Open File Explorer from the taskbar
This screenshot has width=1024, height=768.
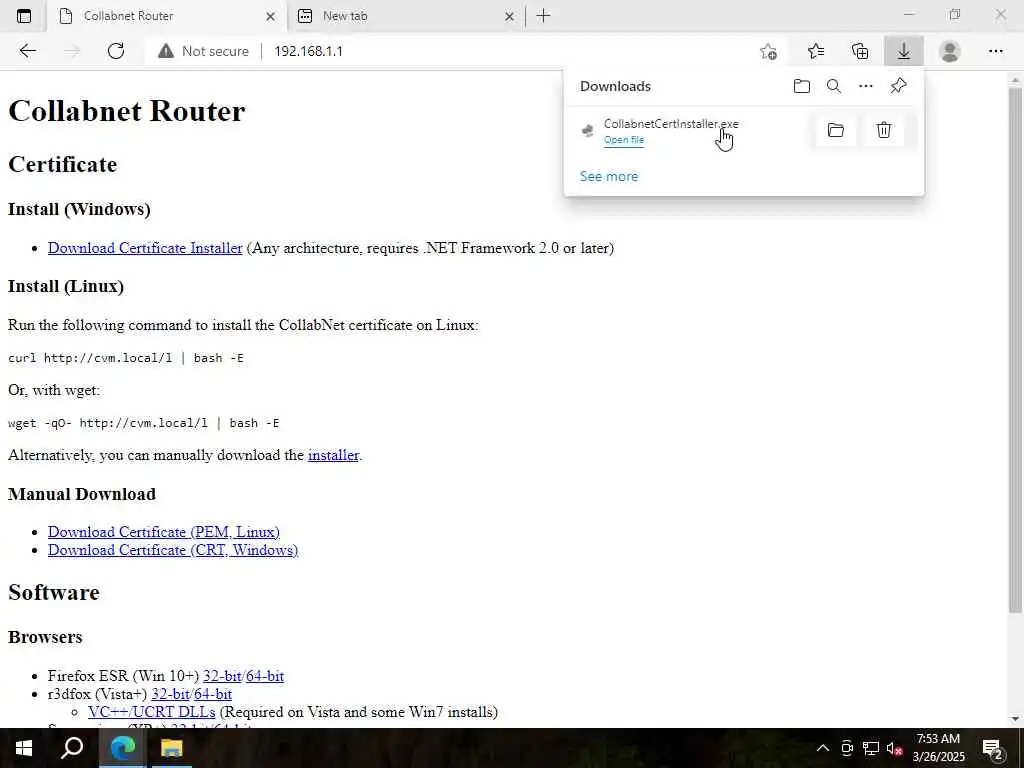point(171,748)
